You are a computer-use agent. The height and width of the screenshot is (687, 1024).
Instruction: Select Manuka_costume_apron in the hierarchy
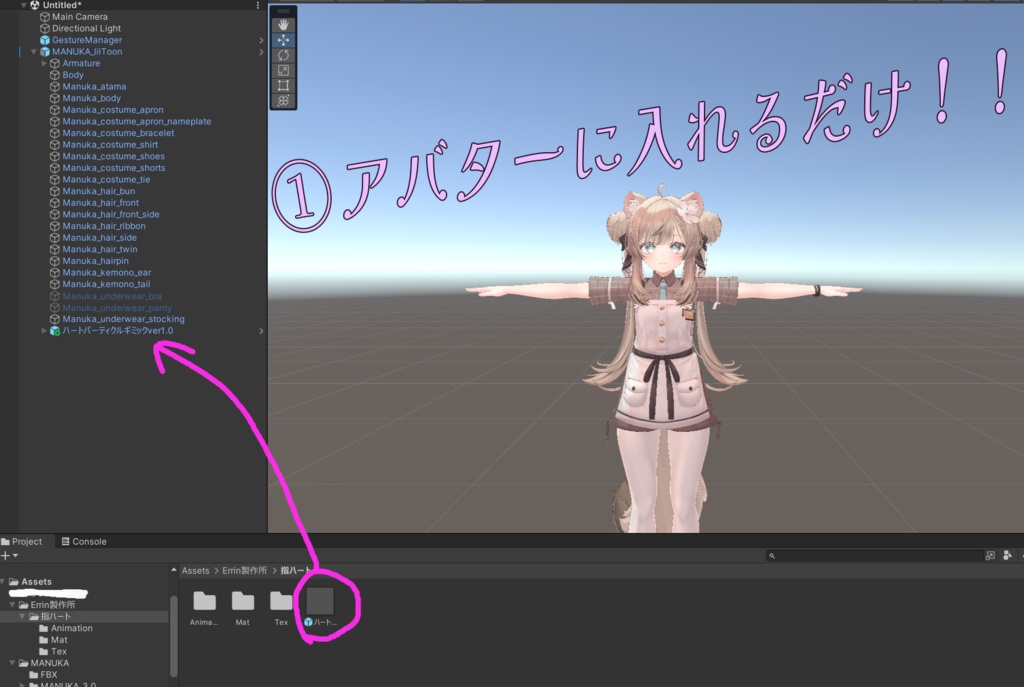113,110
